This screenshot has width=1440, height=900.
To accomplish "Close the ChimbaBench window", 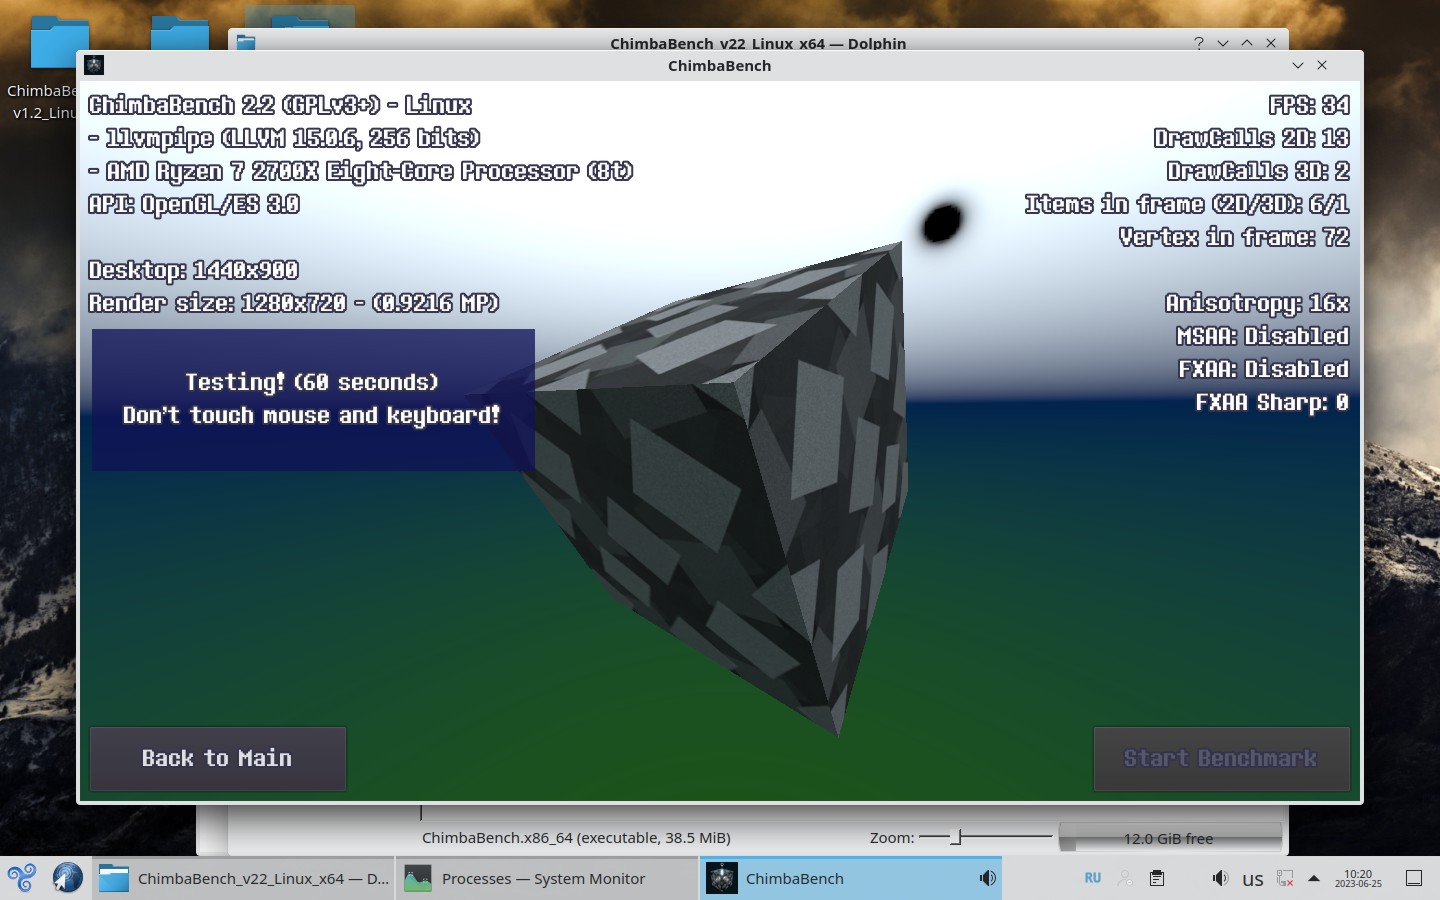I will coord(1322,65).
